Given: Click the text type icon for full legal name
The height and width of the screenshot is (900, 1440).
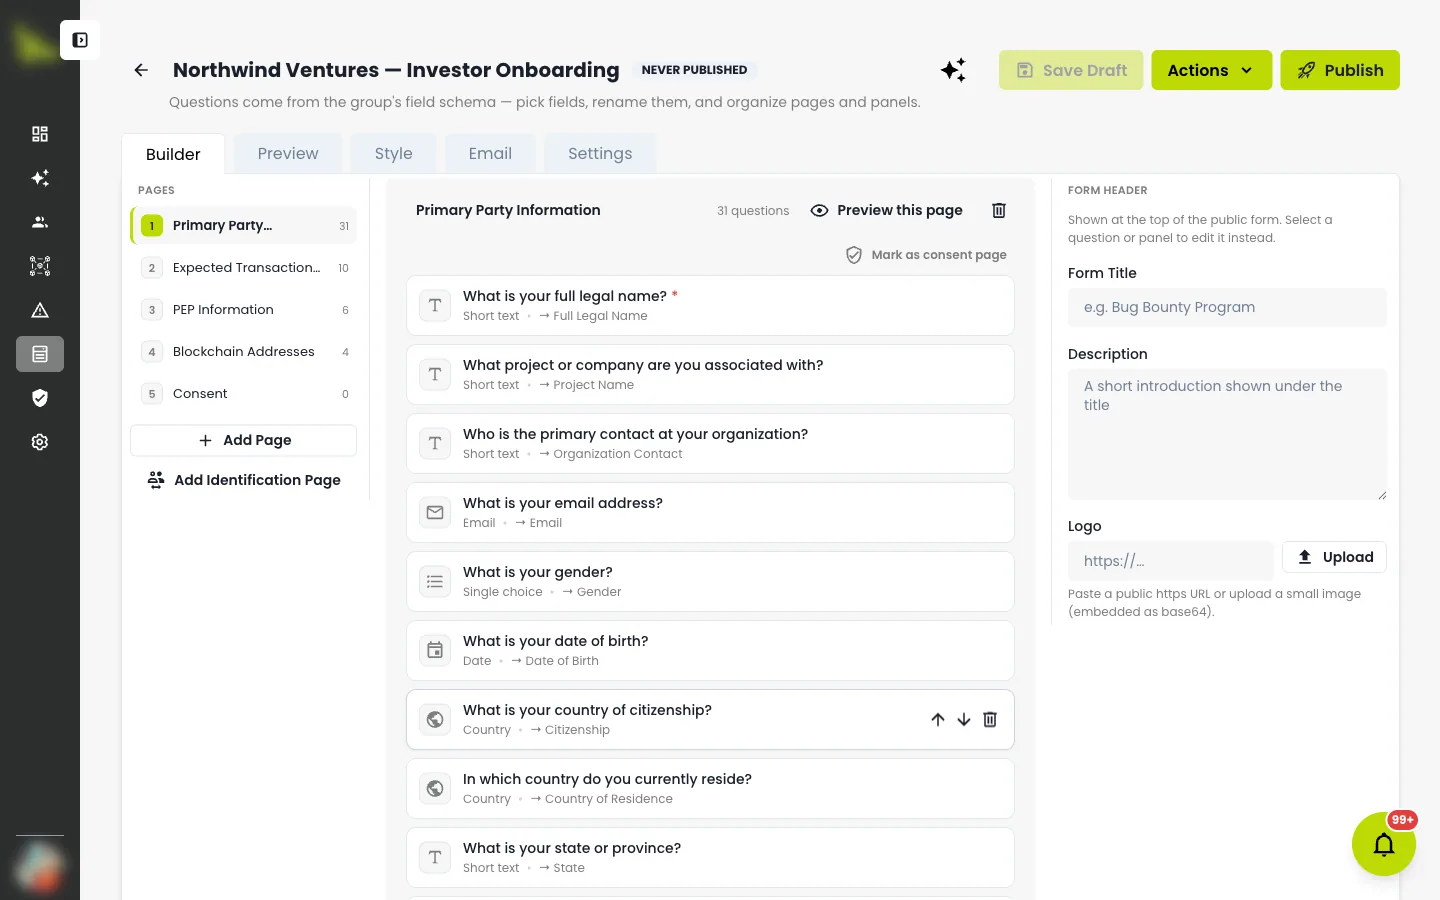Looking at the screenshot, I should coord(435,306).
